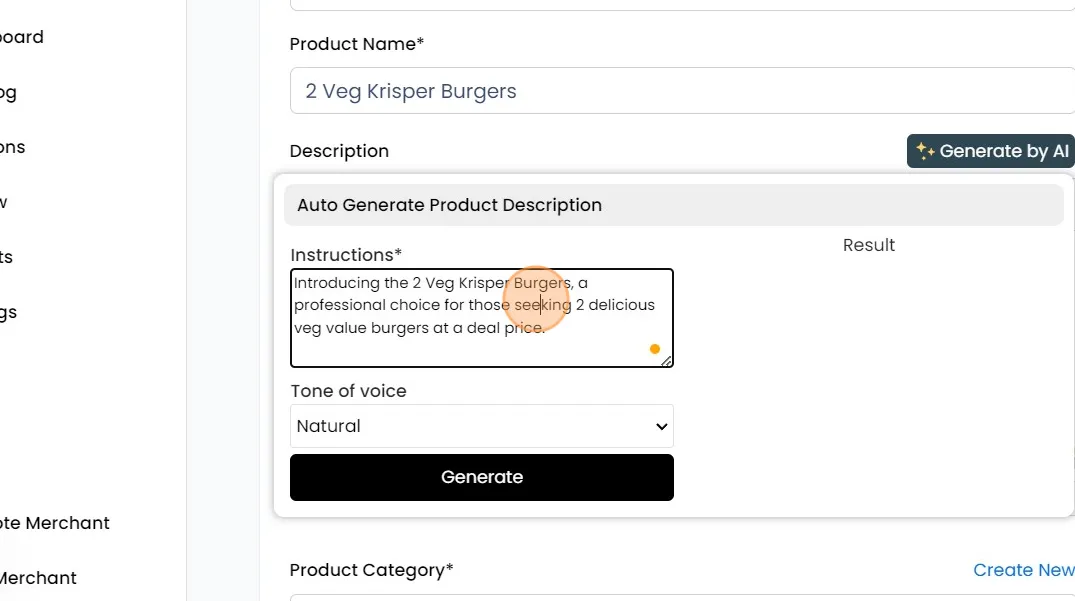Focus the Product Name input field
The width and height of the screenshot is (1075, 601).
click(x=680, y=91)
